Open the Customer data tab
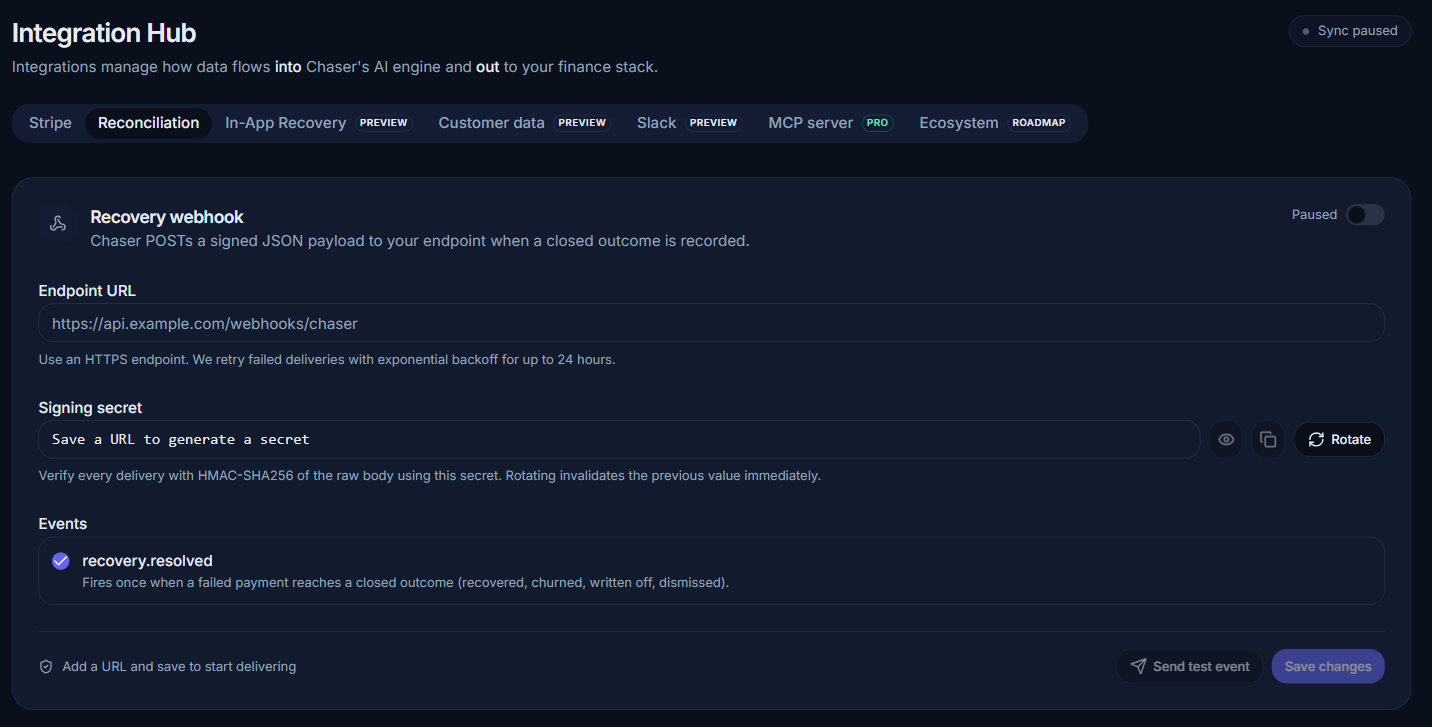 point(524,123)
